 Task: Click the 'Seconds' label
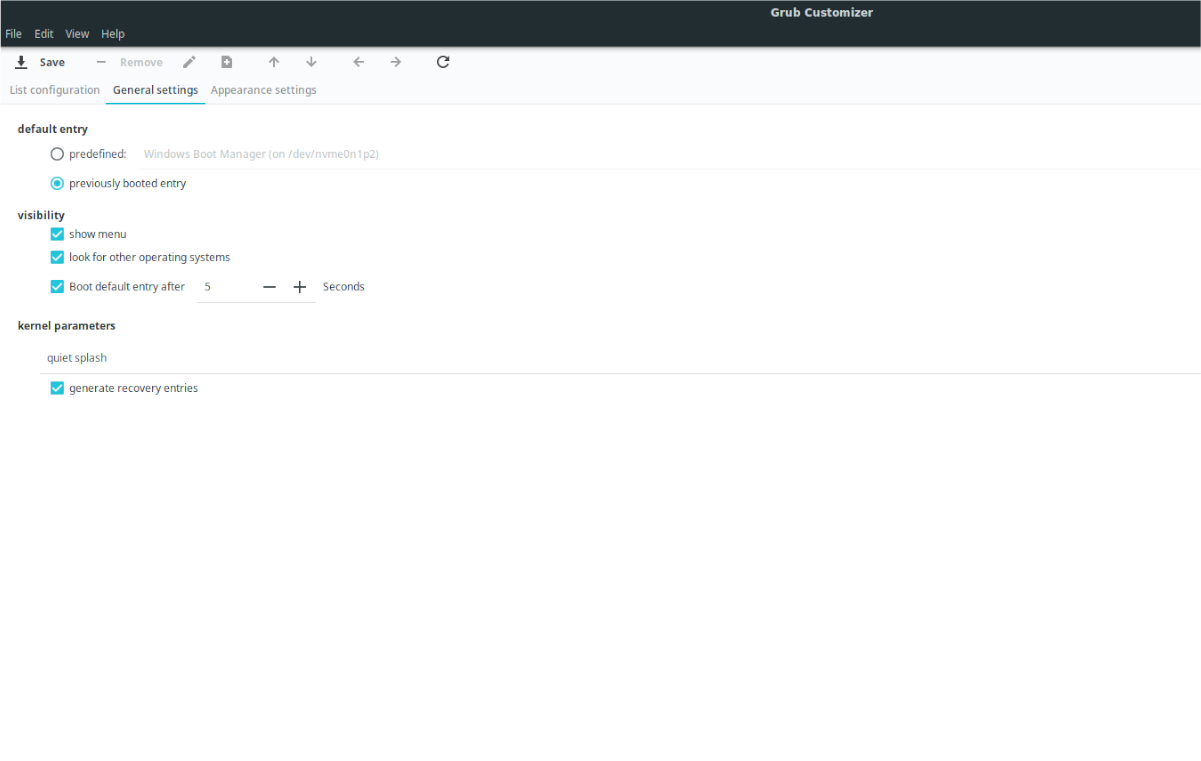click(344, 287)
